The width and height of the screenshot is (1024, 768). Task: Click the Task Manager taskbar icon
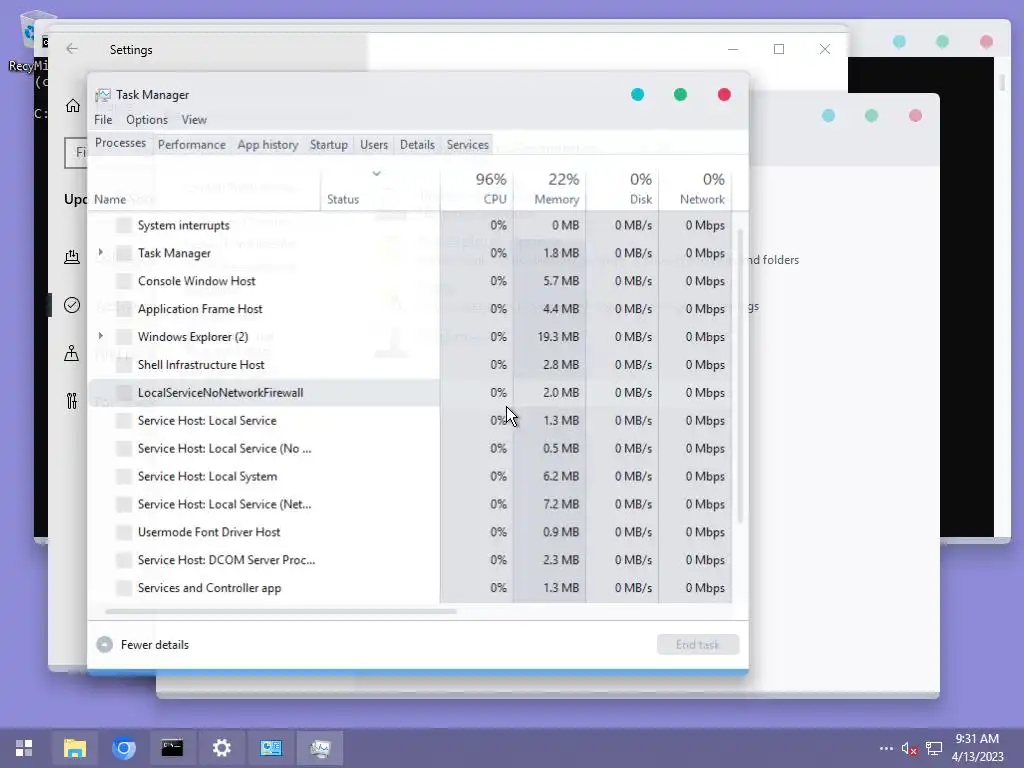(320, 748)
